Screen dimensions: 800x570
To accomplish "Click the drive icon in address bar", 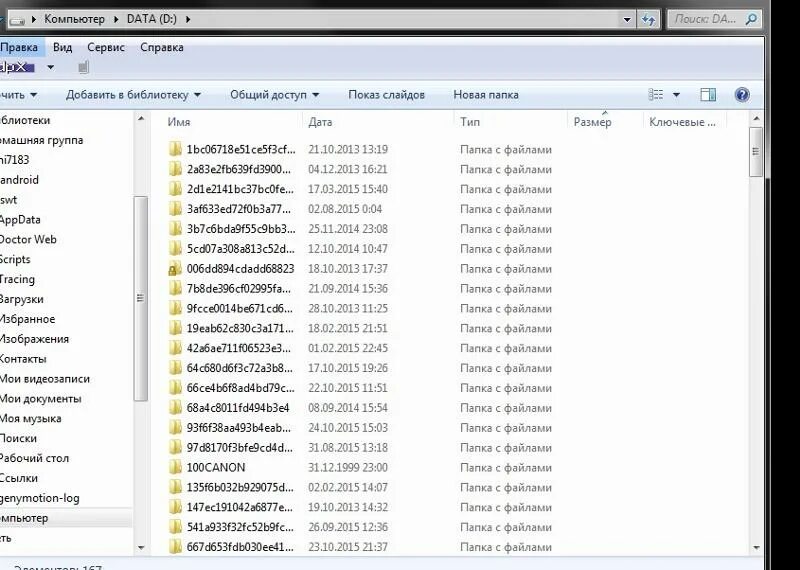I will pos(17,20).
